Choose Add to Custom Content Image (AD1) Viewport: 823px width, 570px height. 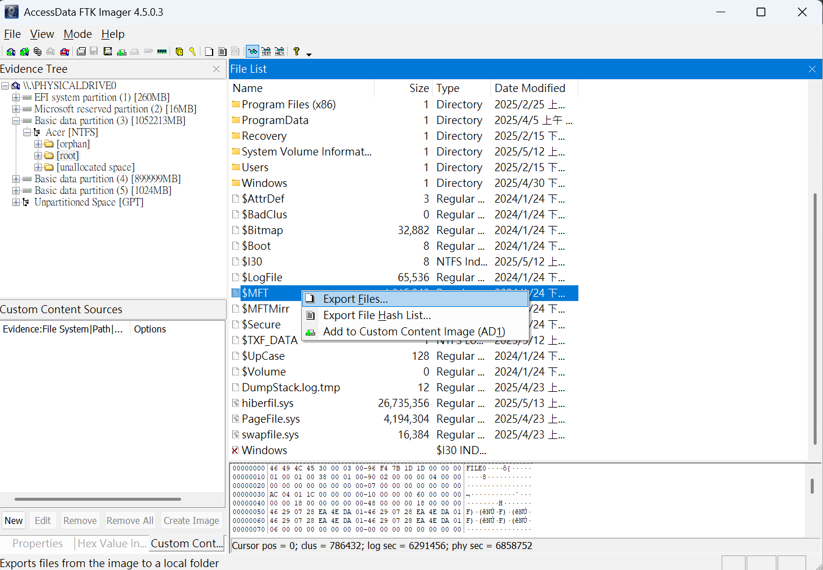tap(415, 332)
